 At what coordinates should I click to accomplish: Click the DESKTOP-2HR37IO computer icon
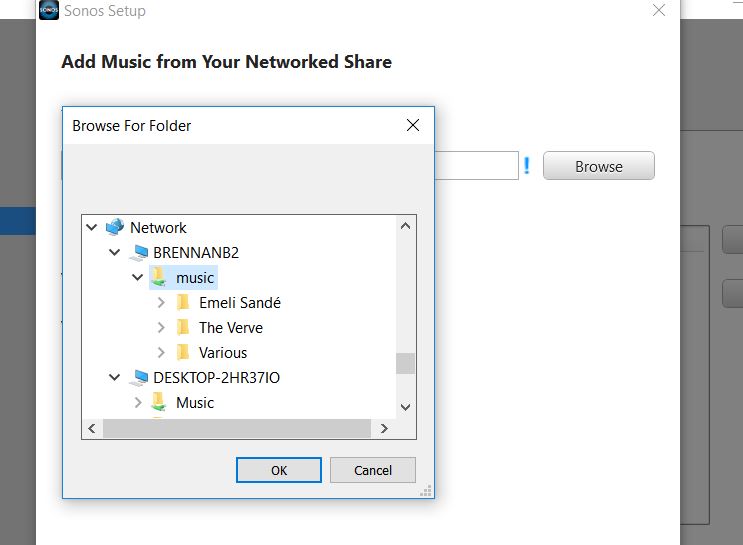(x=139, y=378)
